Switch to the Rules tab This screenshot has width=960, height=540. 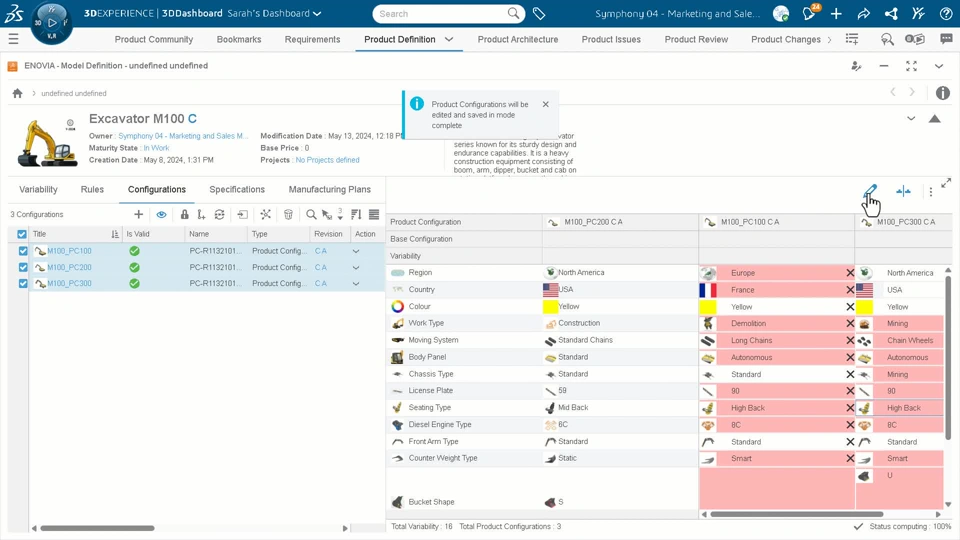coord(92,190)
